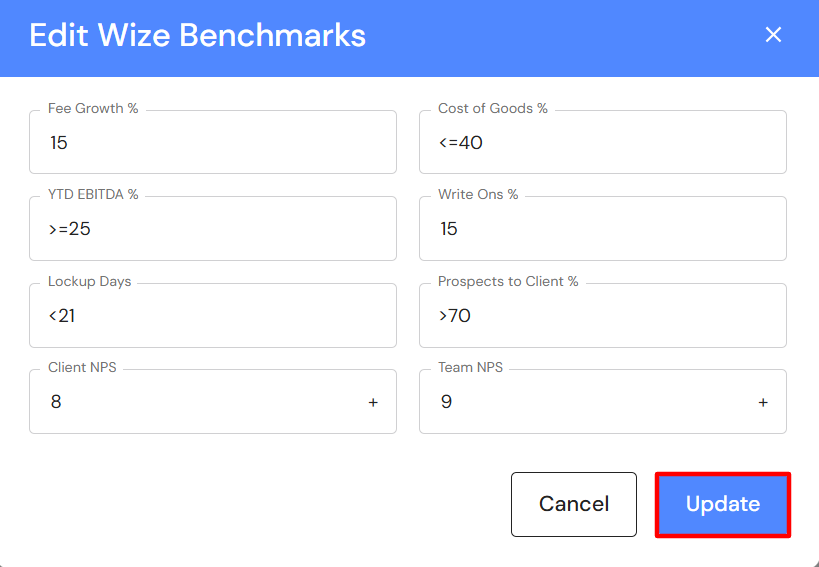Click the plus icon in Client NPS field
This screenshot has width=819, height=567.
[x=373, y=402]
